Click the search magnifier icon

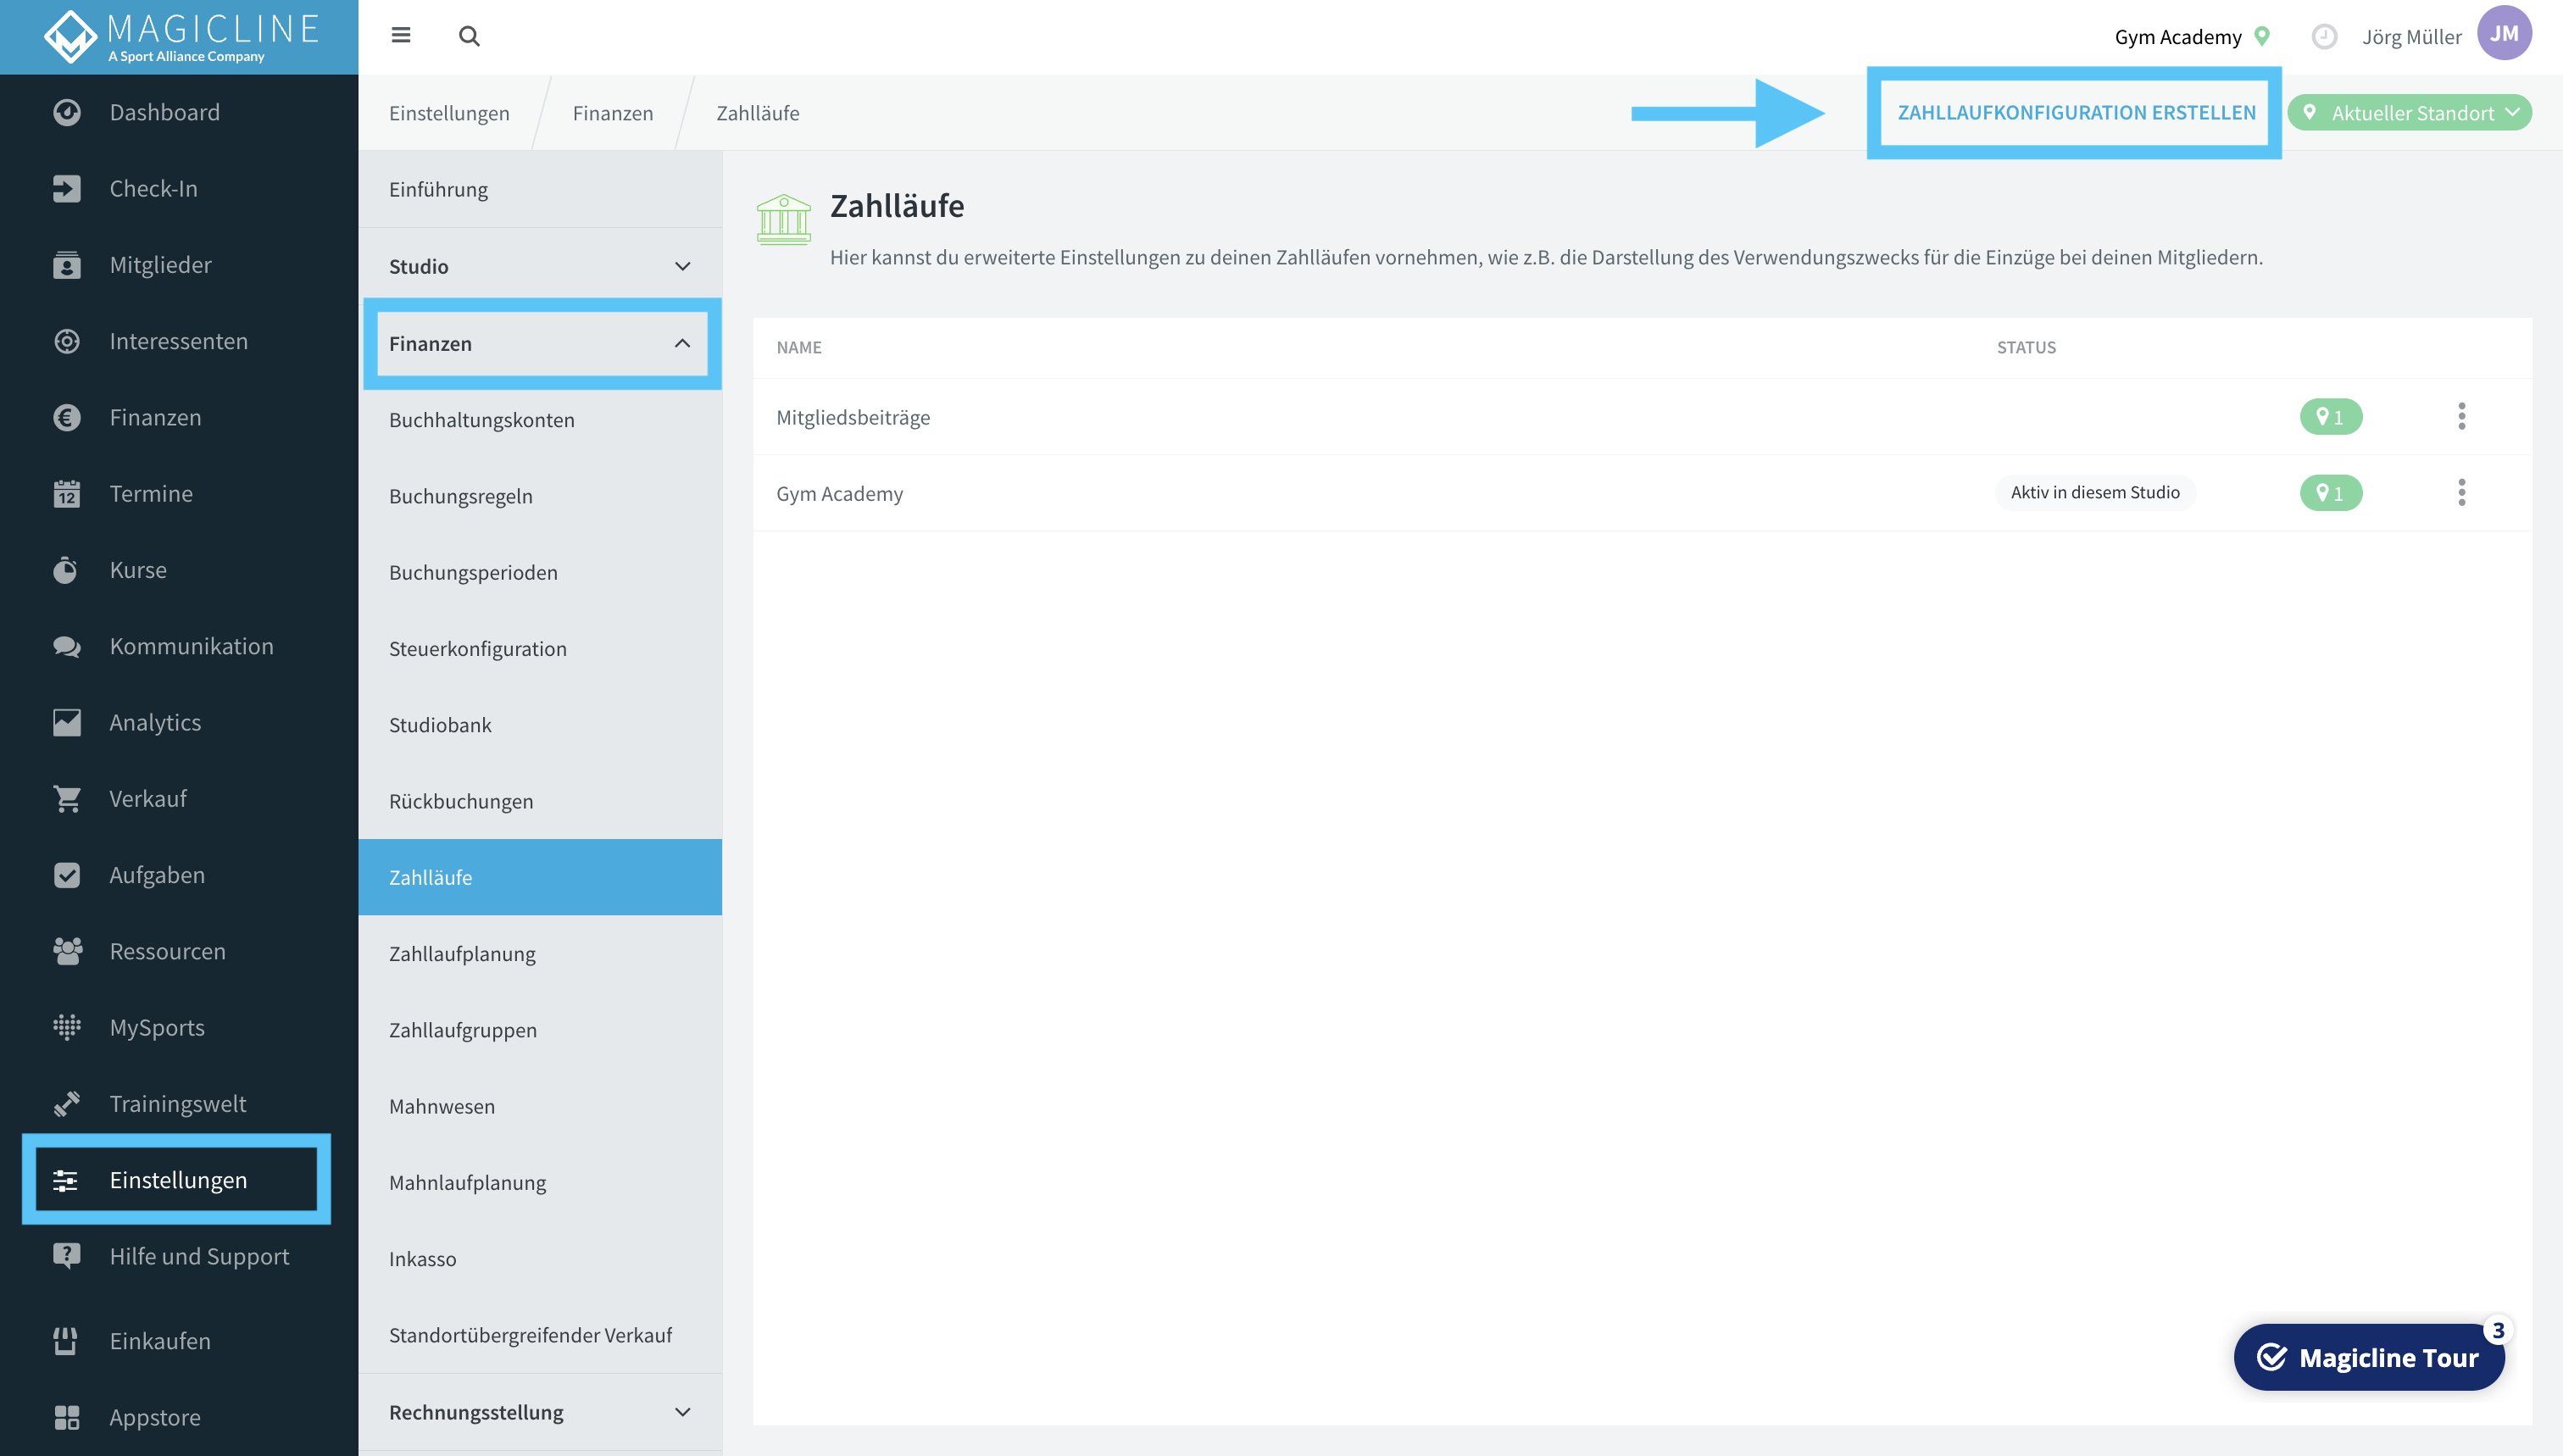(x=469, y=36)
